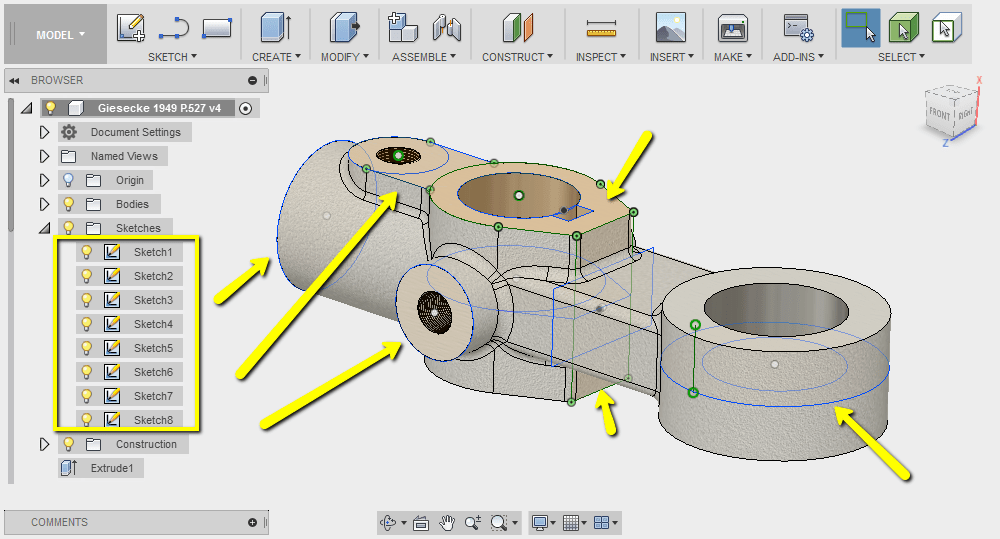Viewport: 1000px width, 539px height.
Task: Collapse the Sketches folder node
Action: tap(45, 228)
